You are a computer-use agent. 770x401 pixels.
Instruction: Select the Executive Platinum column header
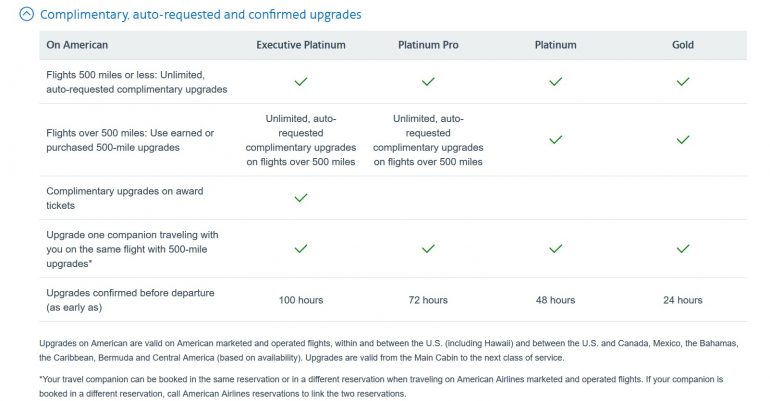300,45
